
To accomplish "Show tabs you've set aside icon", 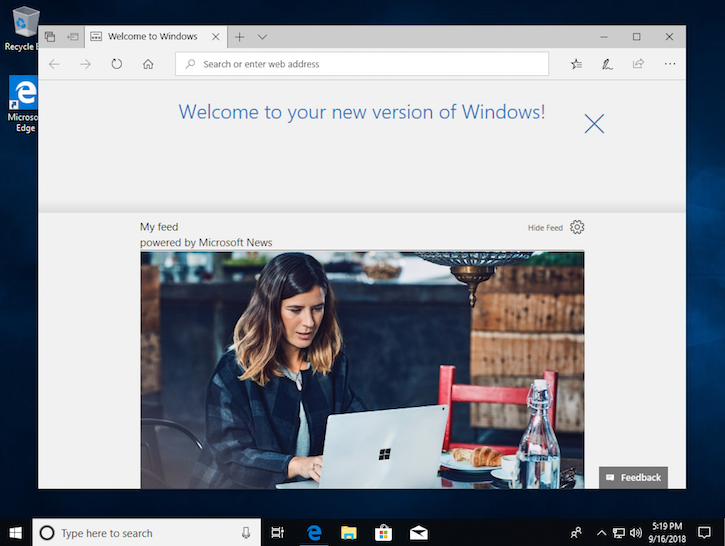I will click(x=50, y=37).
